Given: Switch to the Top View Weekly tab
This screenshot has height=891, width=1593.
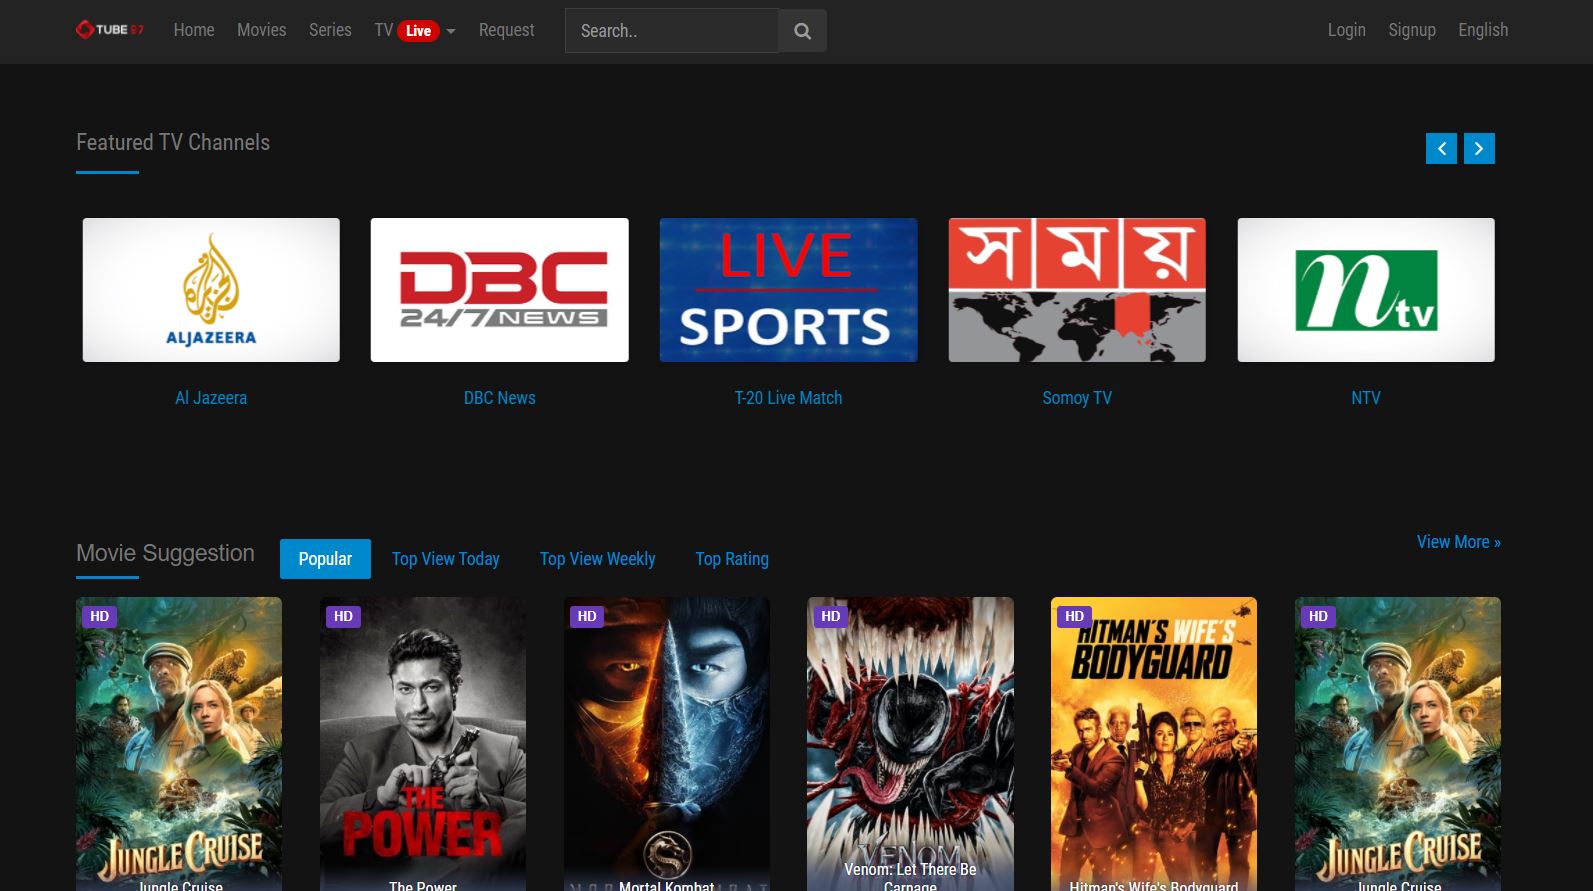Looking at the screenshot, I should (598, 559).
